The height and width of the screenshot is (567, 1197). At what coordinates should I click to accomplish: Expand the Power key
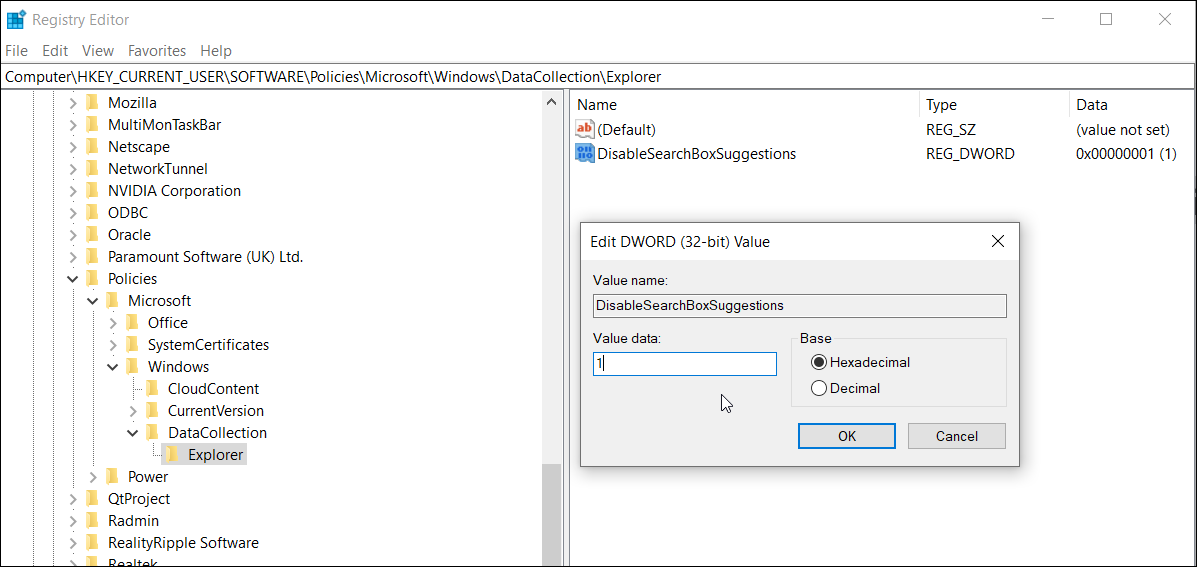pyautogui.click(x=92, y=477)
